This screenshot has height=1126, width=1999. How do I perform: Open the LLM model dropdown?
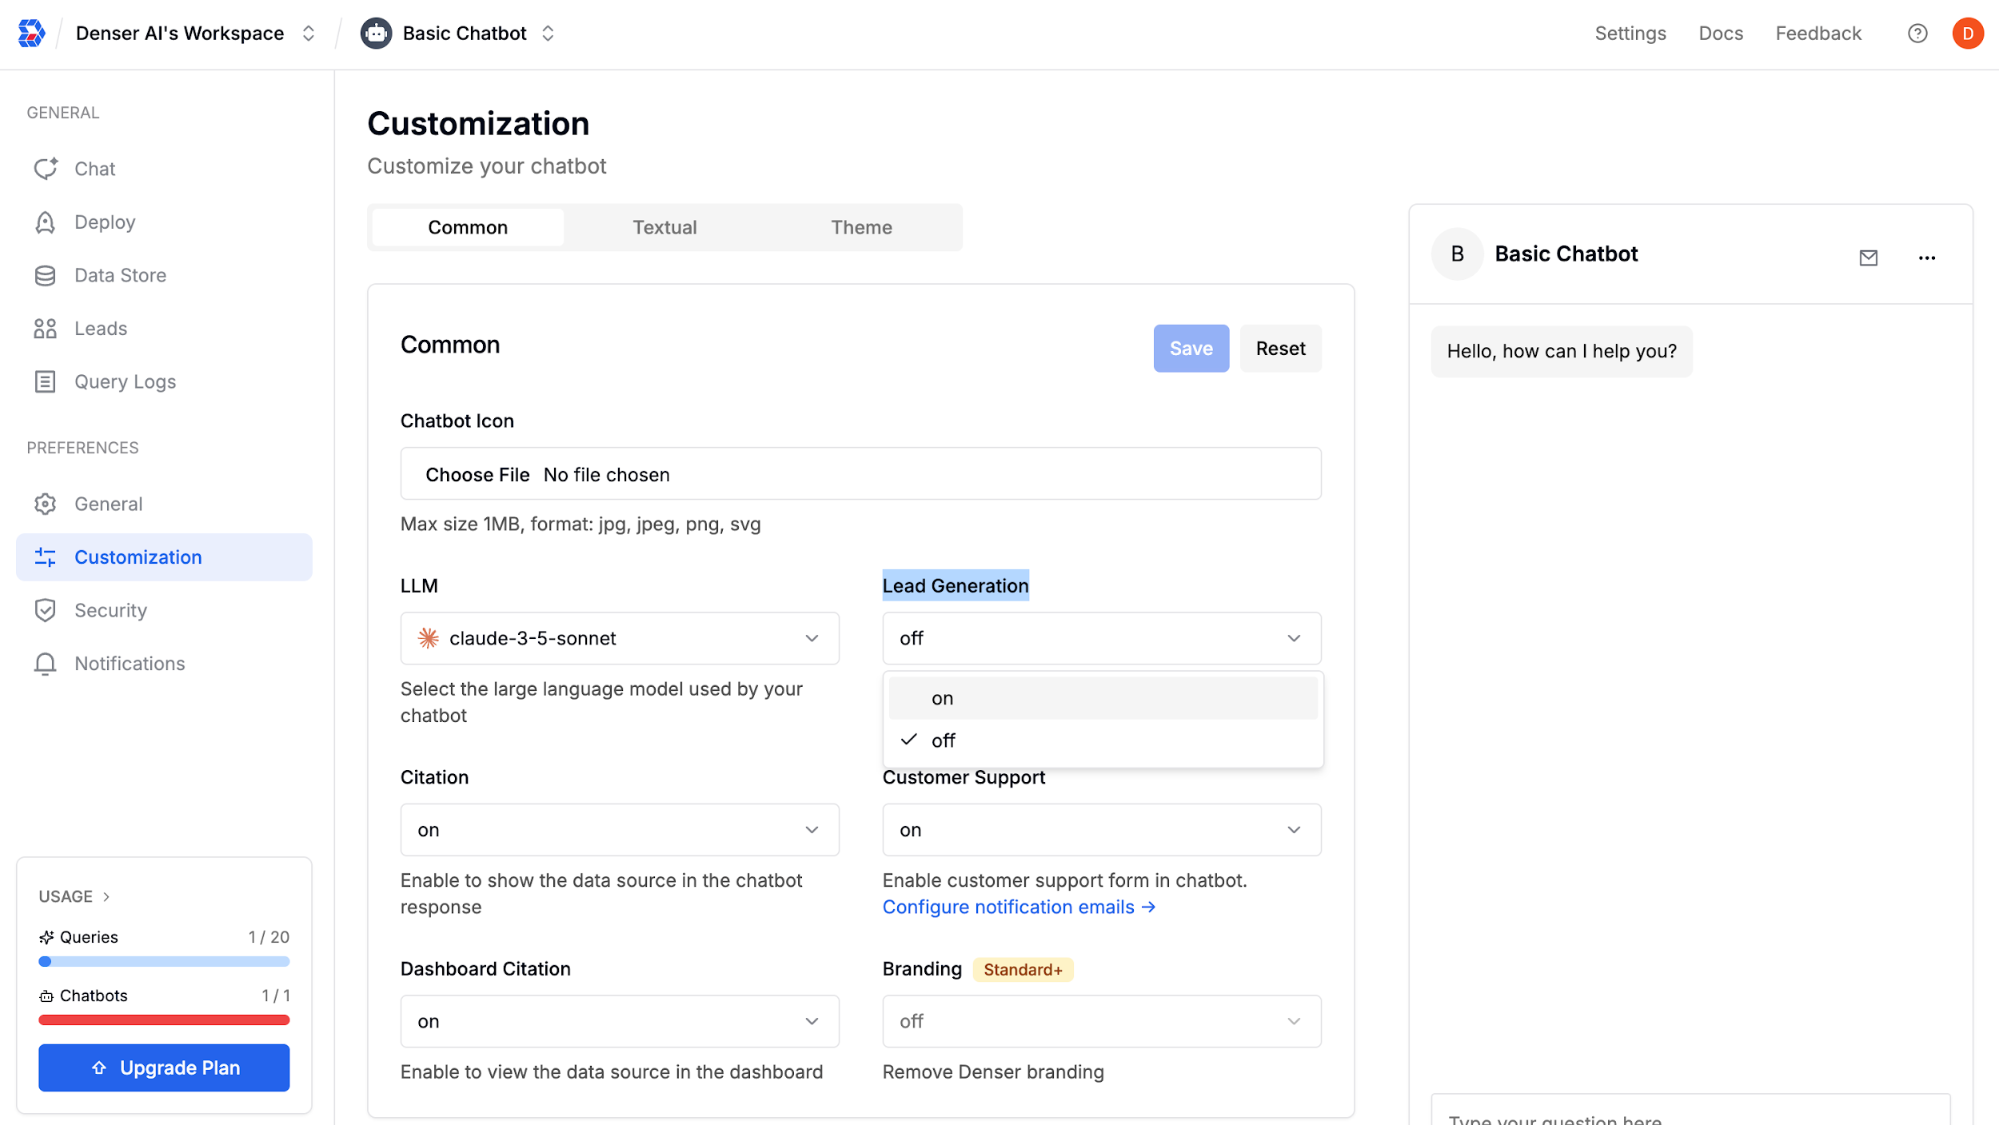point(618,638)
